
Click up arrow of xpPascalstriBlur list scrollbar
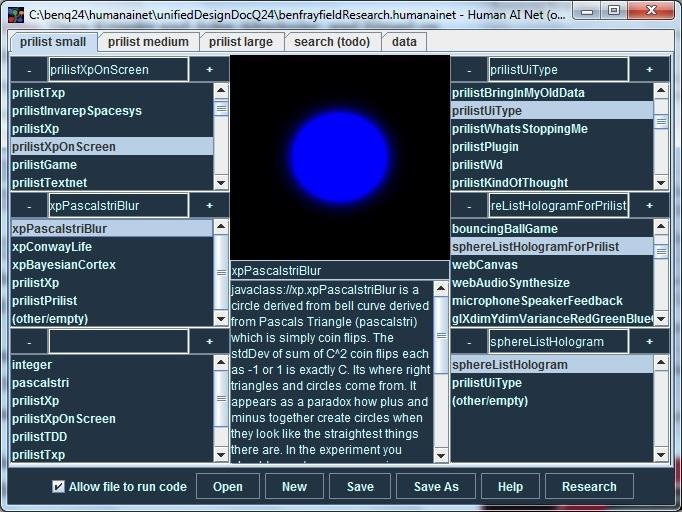[221, 227]
